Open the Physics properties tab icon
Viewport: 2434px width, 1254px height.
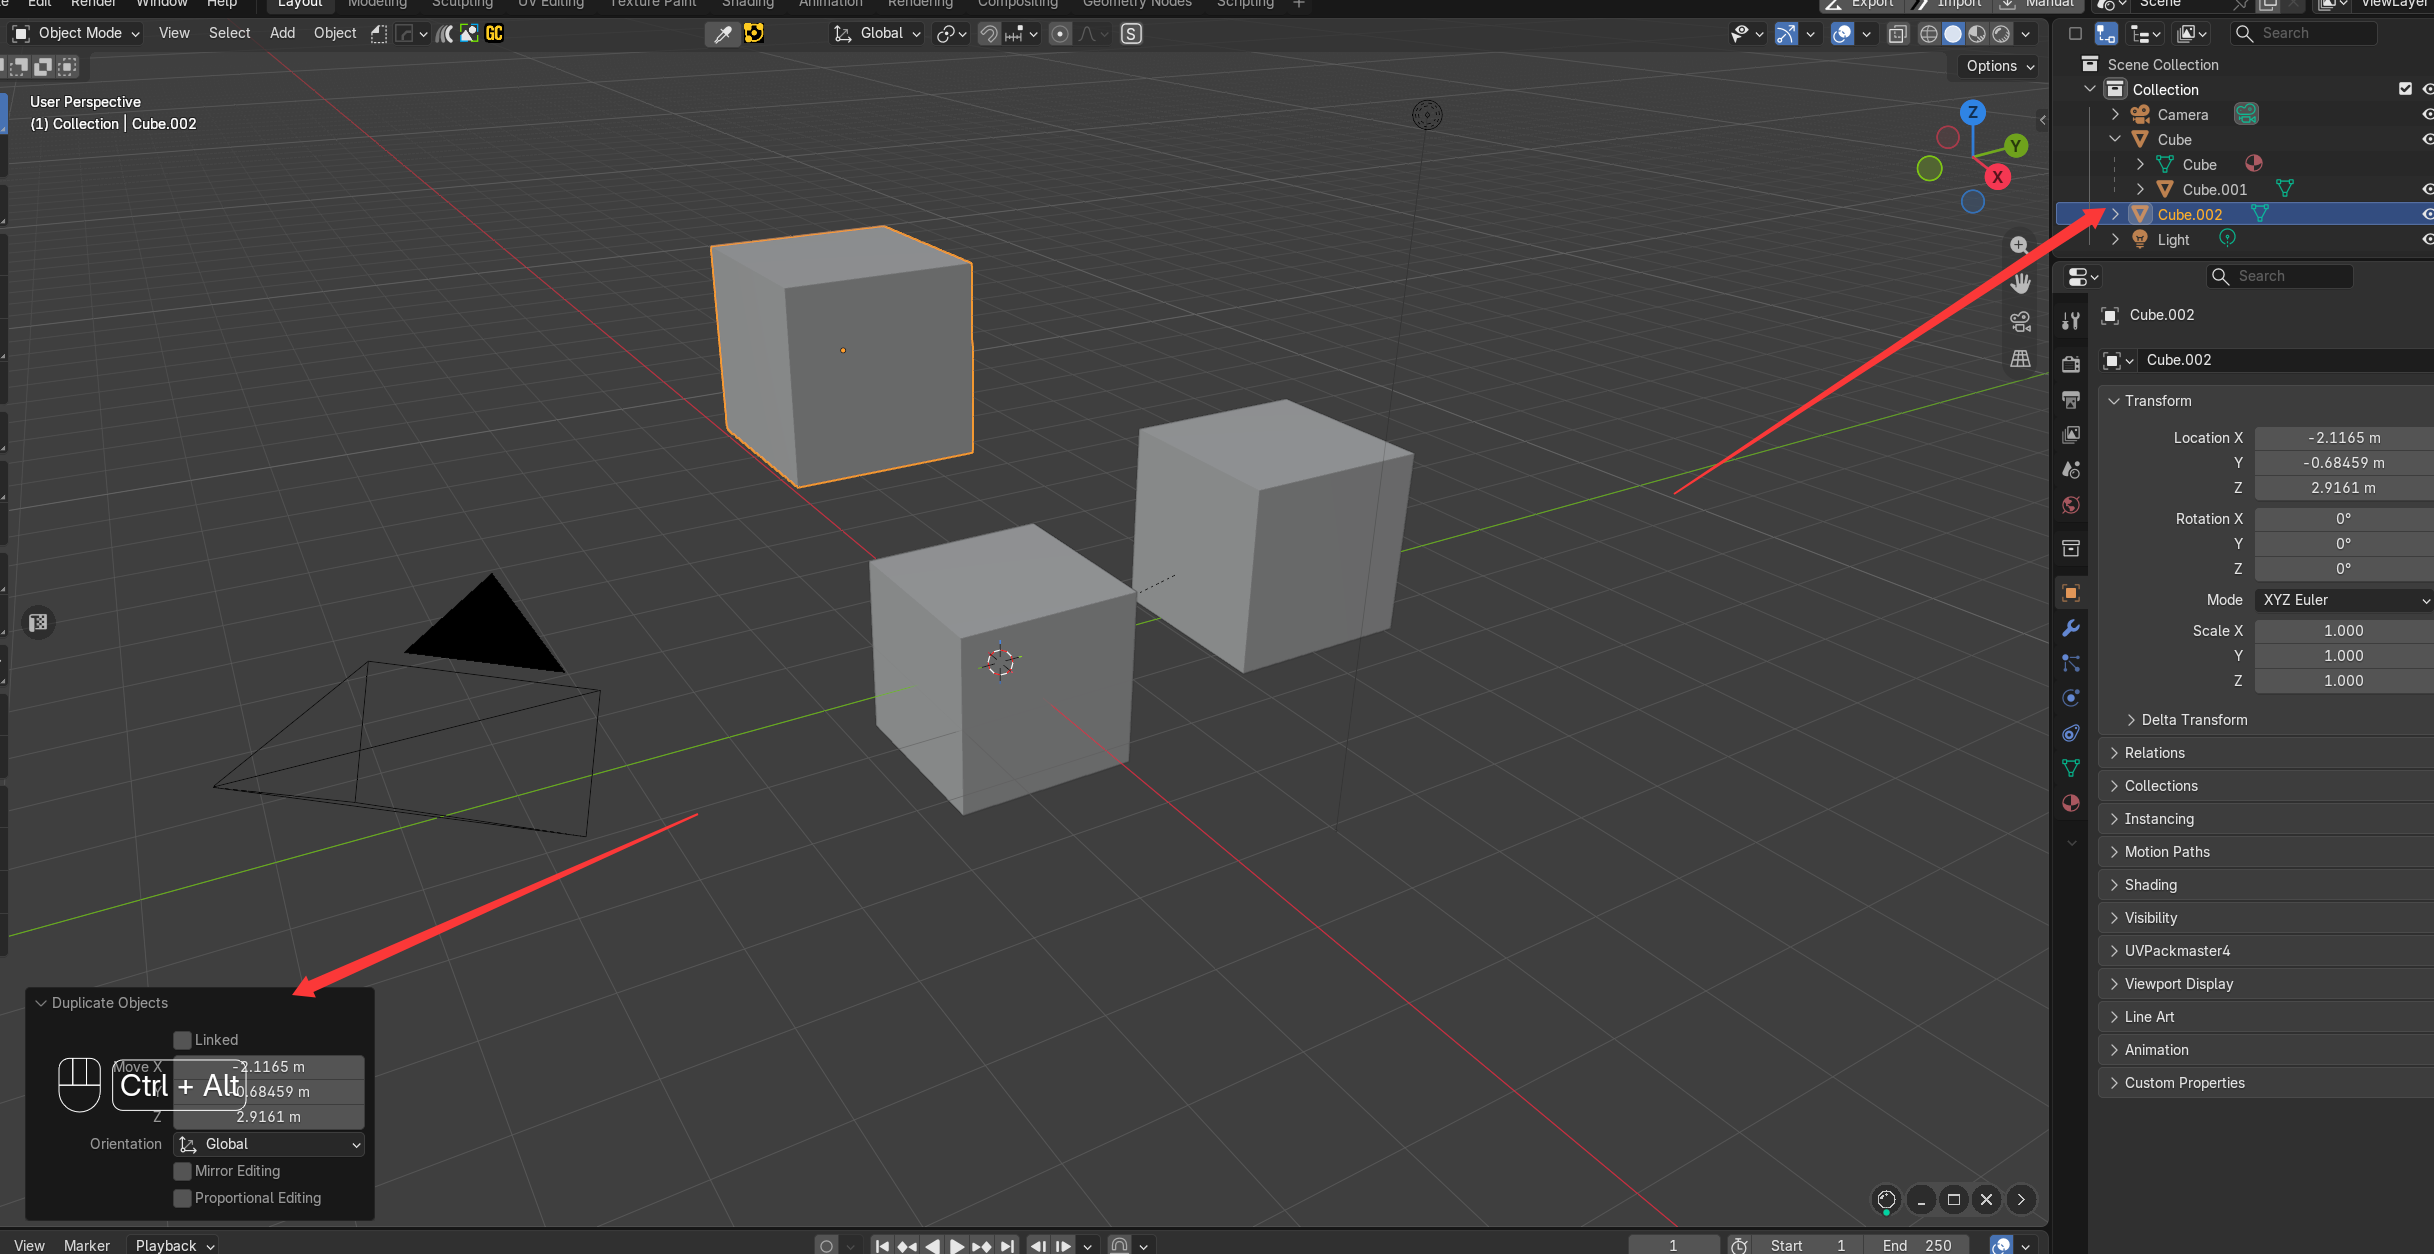tap(2070, 698)
